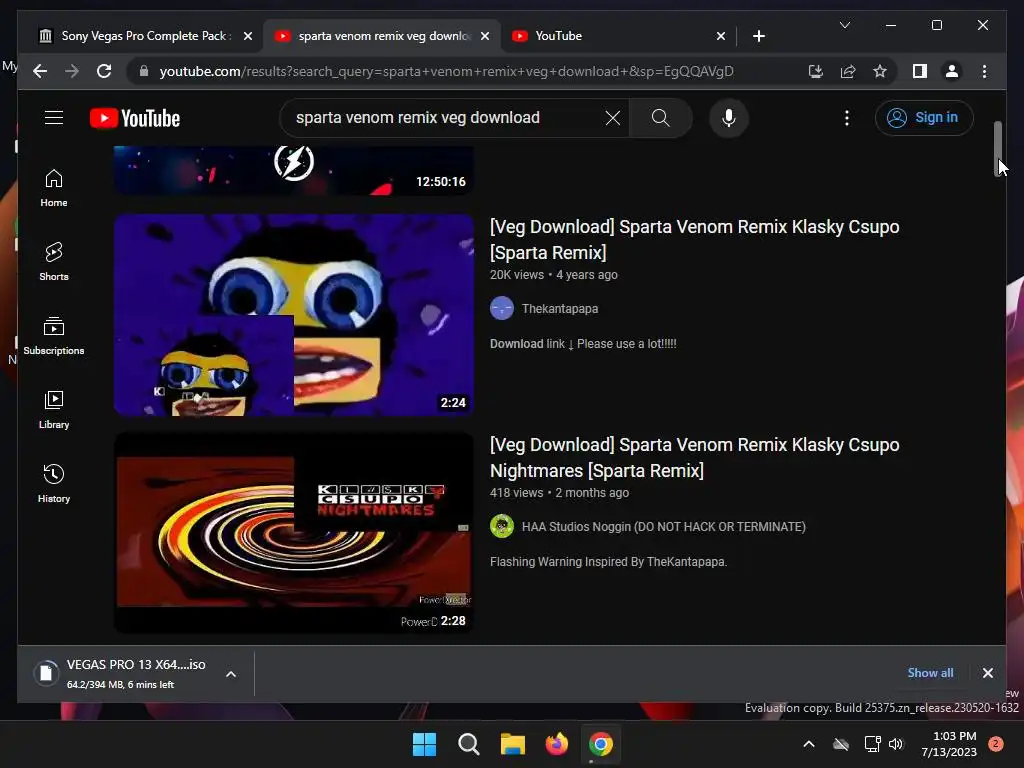1024x768 pixels.
Task: Click the install app icon in address bar
Action: pyautogui.click(x=816, y=71)
